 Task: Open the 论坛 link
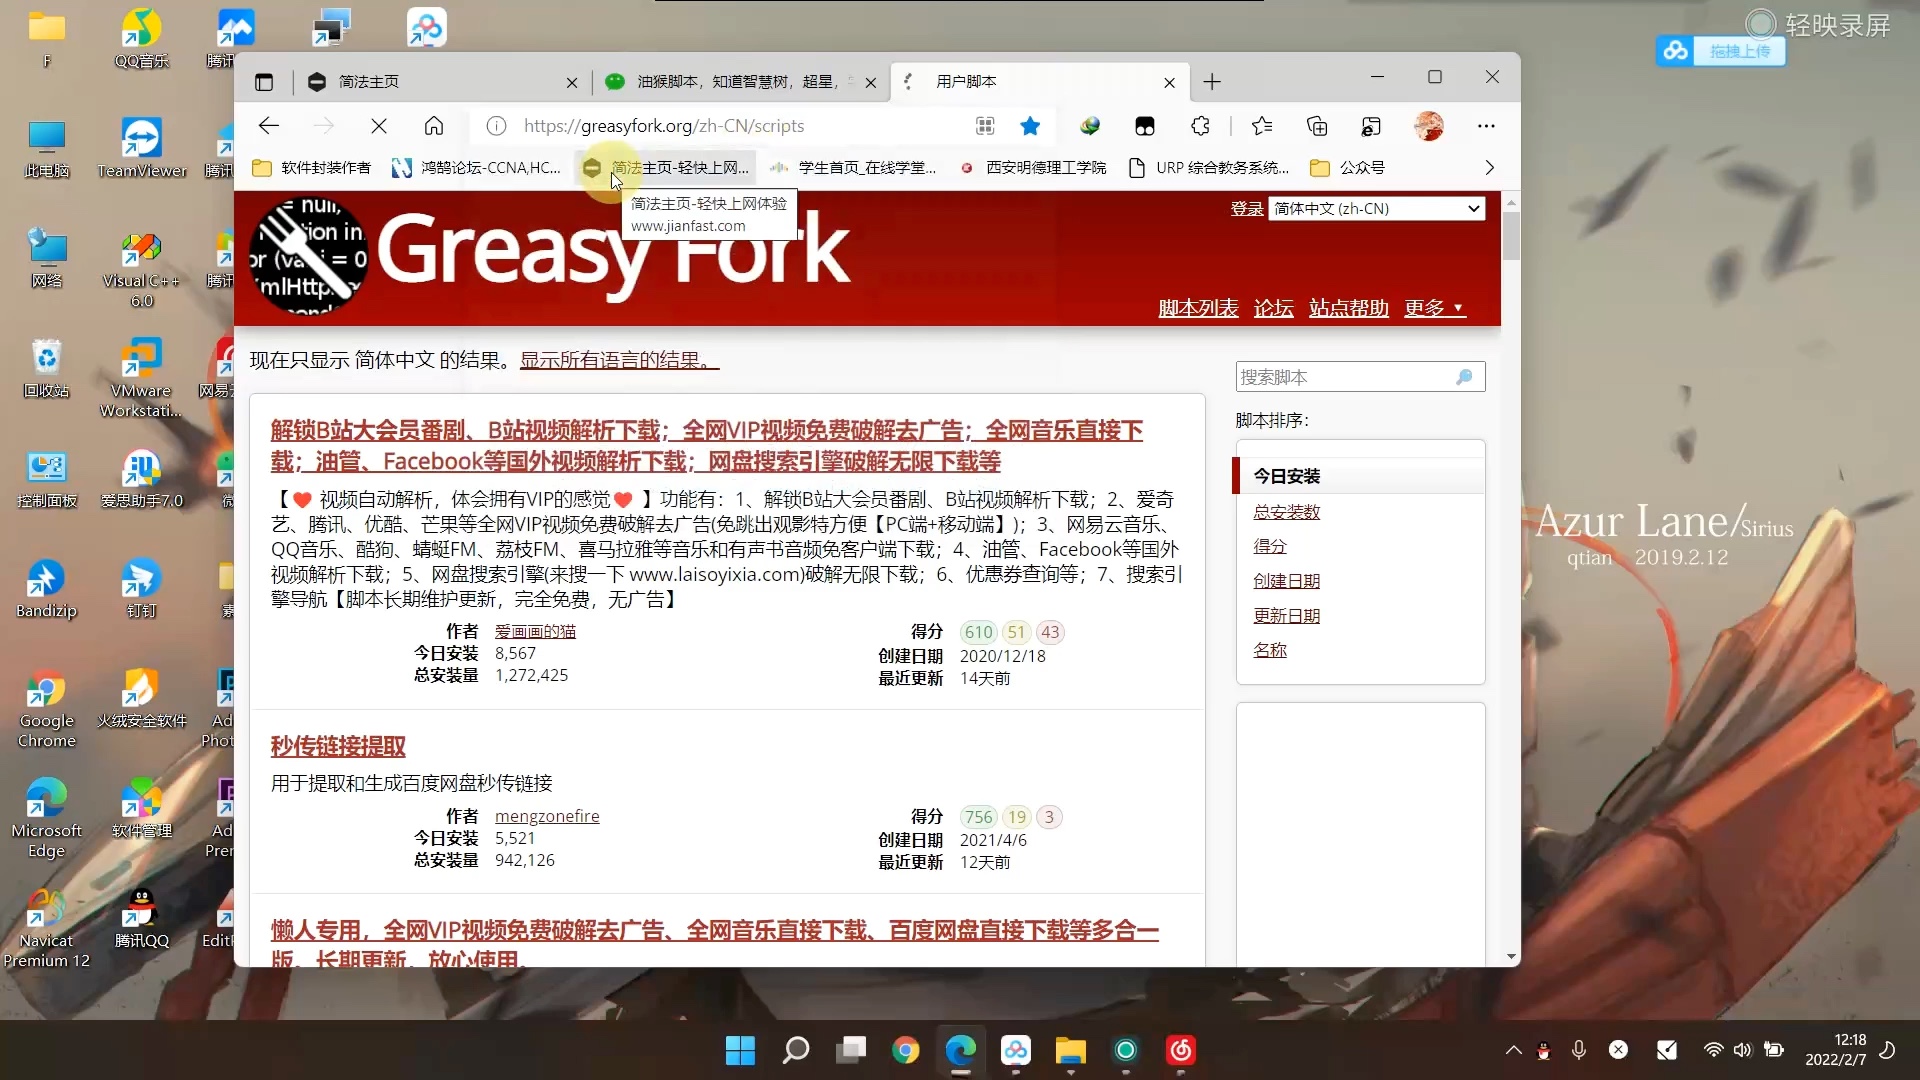(1273, 308)
